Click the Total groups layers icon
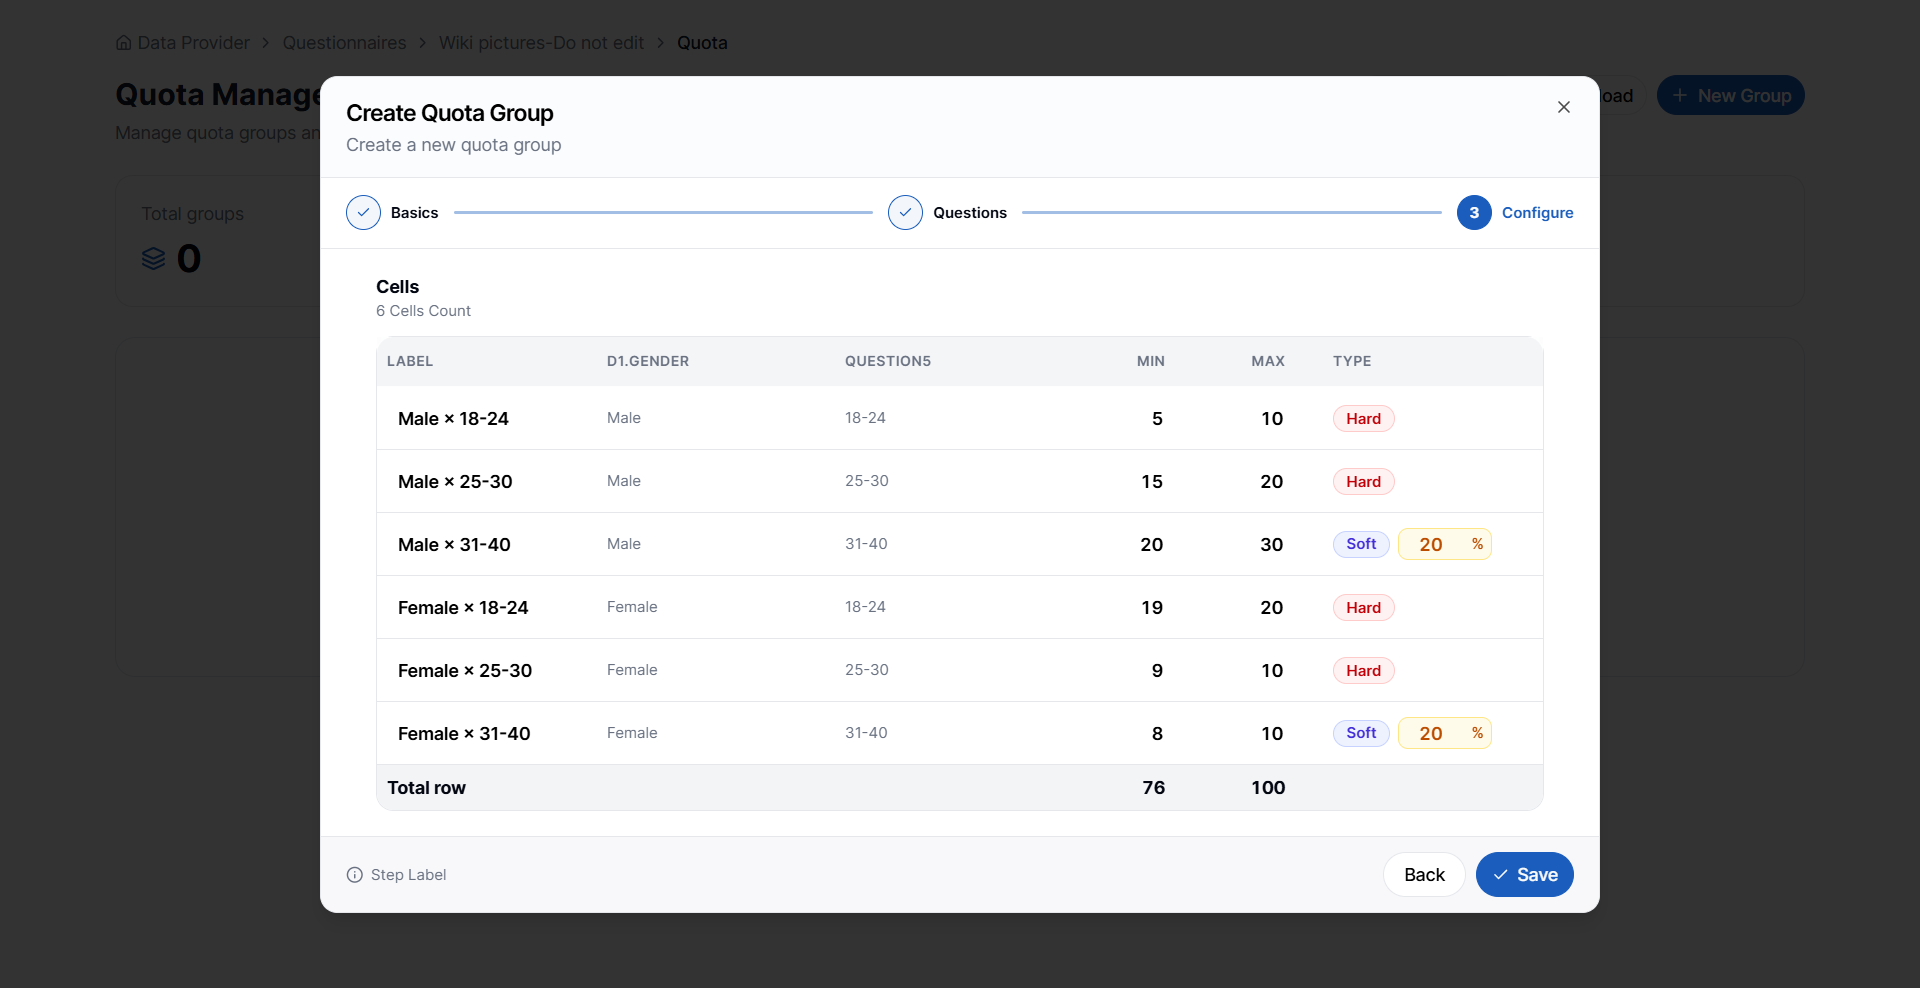The height and width of the screenshot is (988, 1920). pyautogui.click(x=154, y=259)
